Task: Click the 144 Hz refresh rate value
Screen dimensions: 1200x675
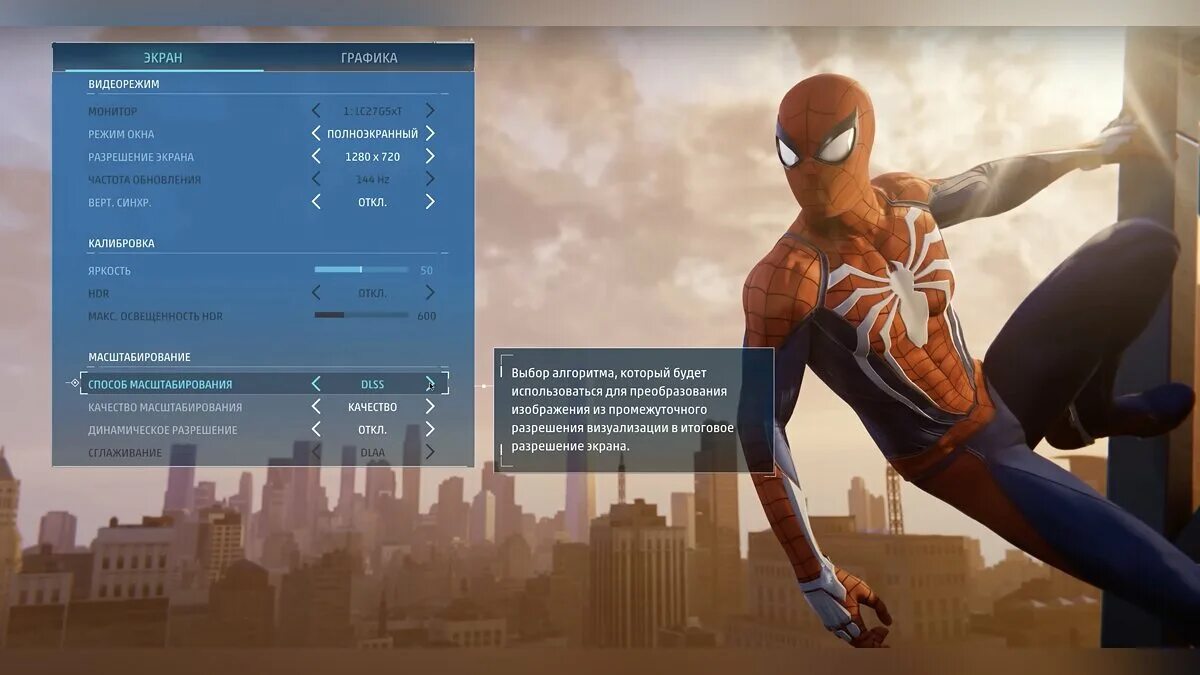Action: [x=372, y=180]
